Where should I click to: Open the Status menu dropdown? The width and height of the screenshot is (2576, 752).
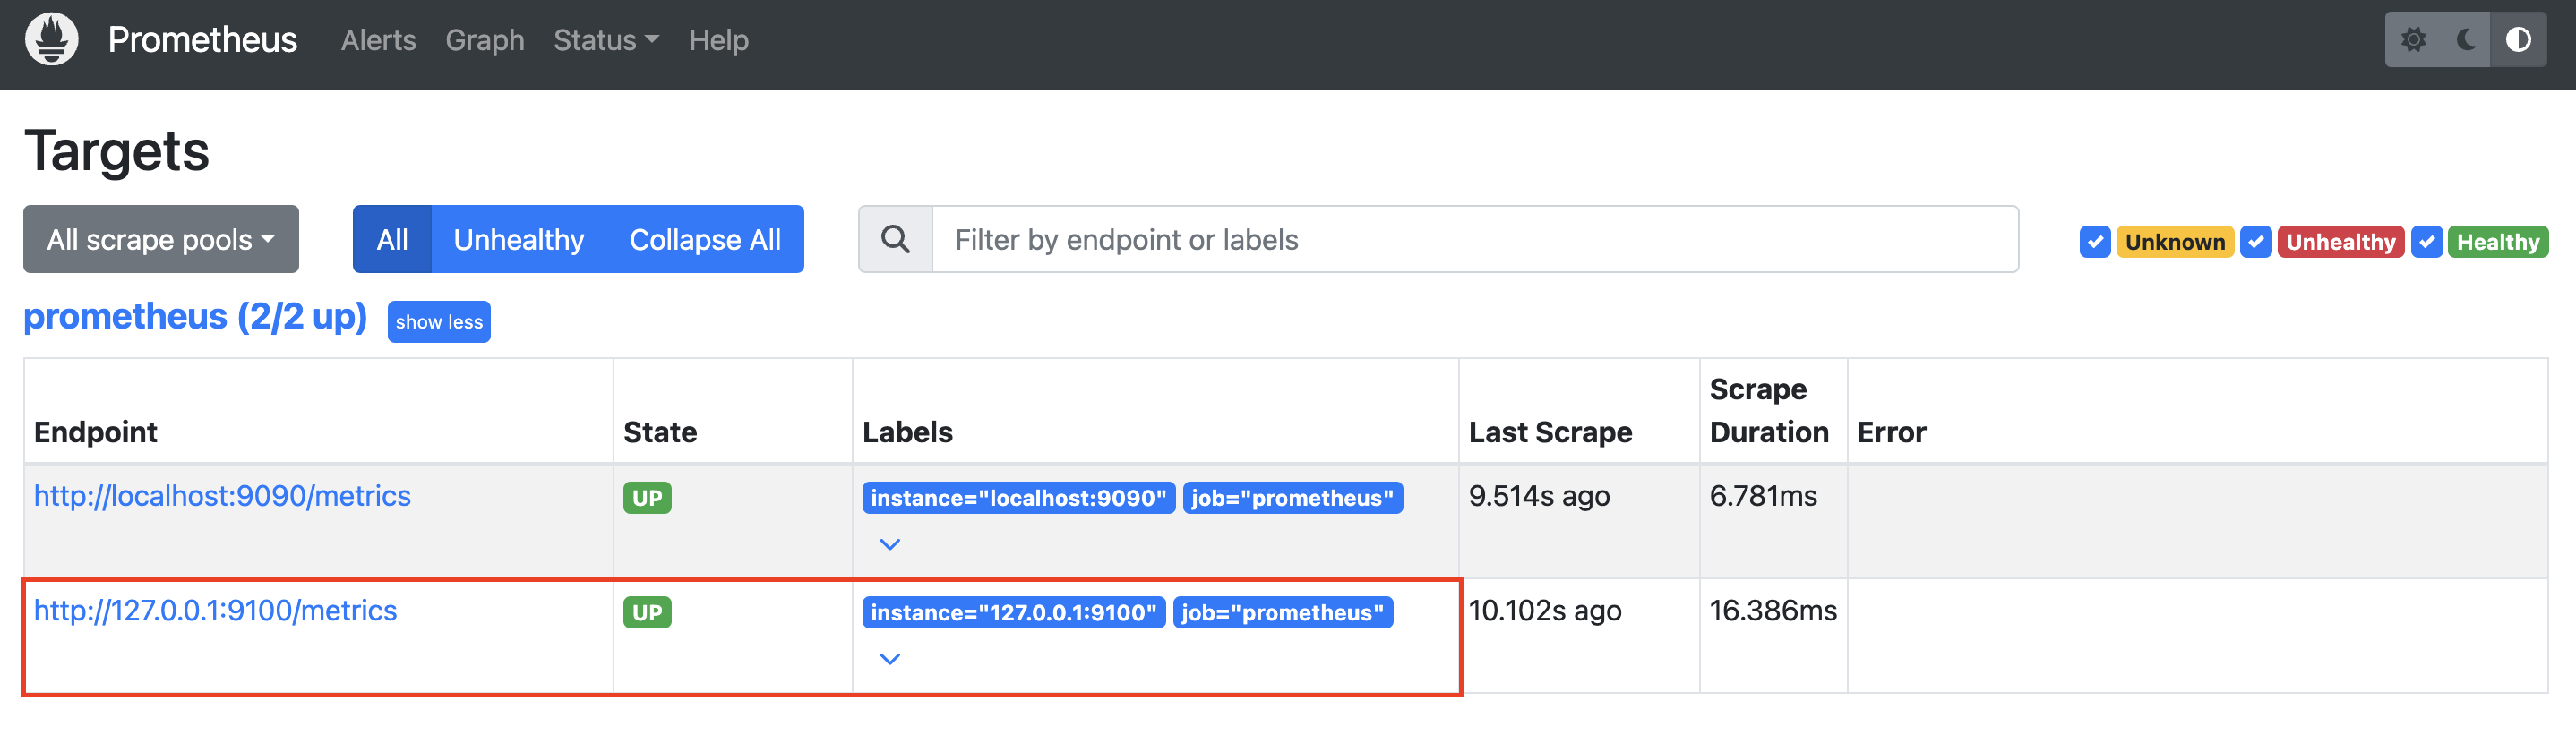tap(606, 40)
